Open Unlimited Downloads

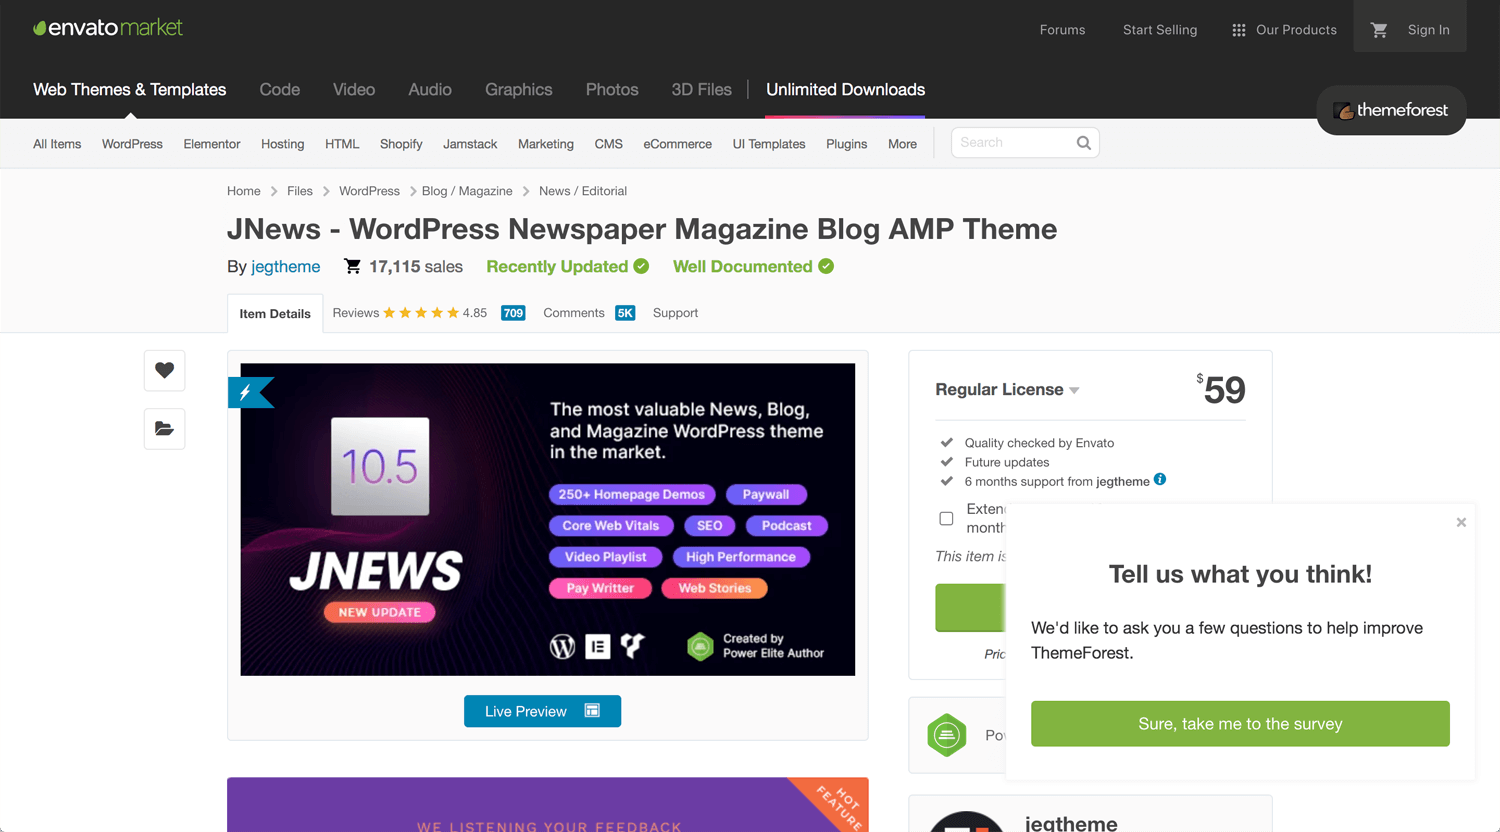coord(846,90)
